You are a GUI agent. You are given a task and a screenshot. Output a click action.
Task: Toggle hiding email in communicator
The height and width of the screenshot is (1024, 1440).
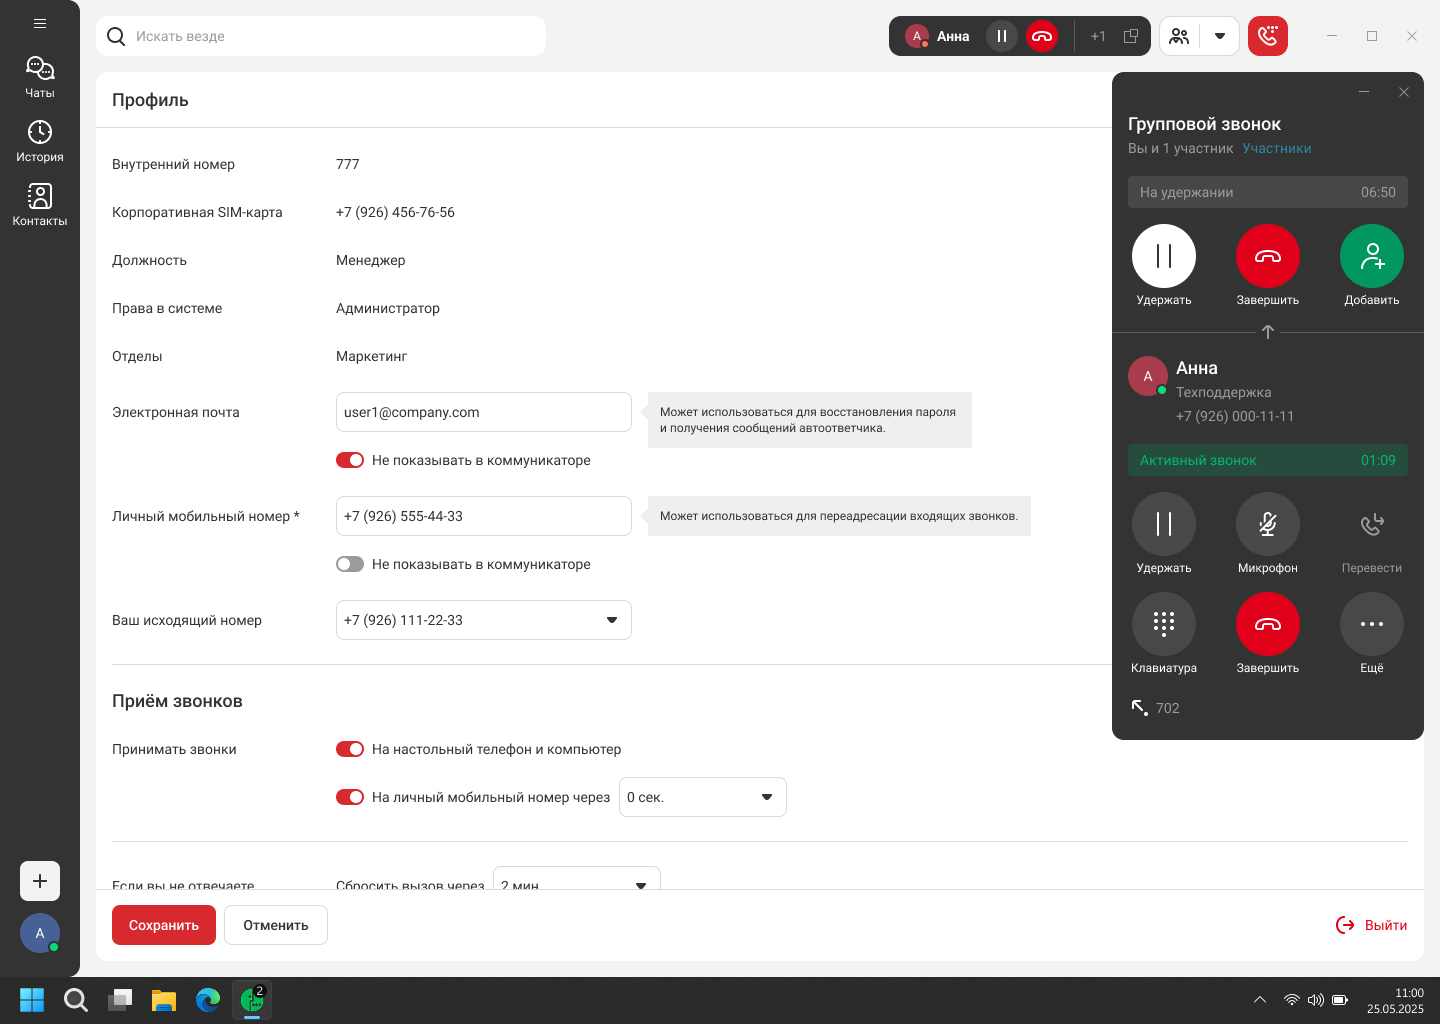[350, 460]
